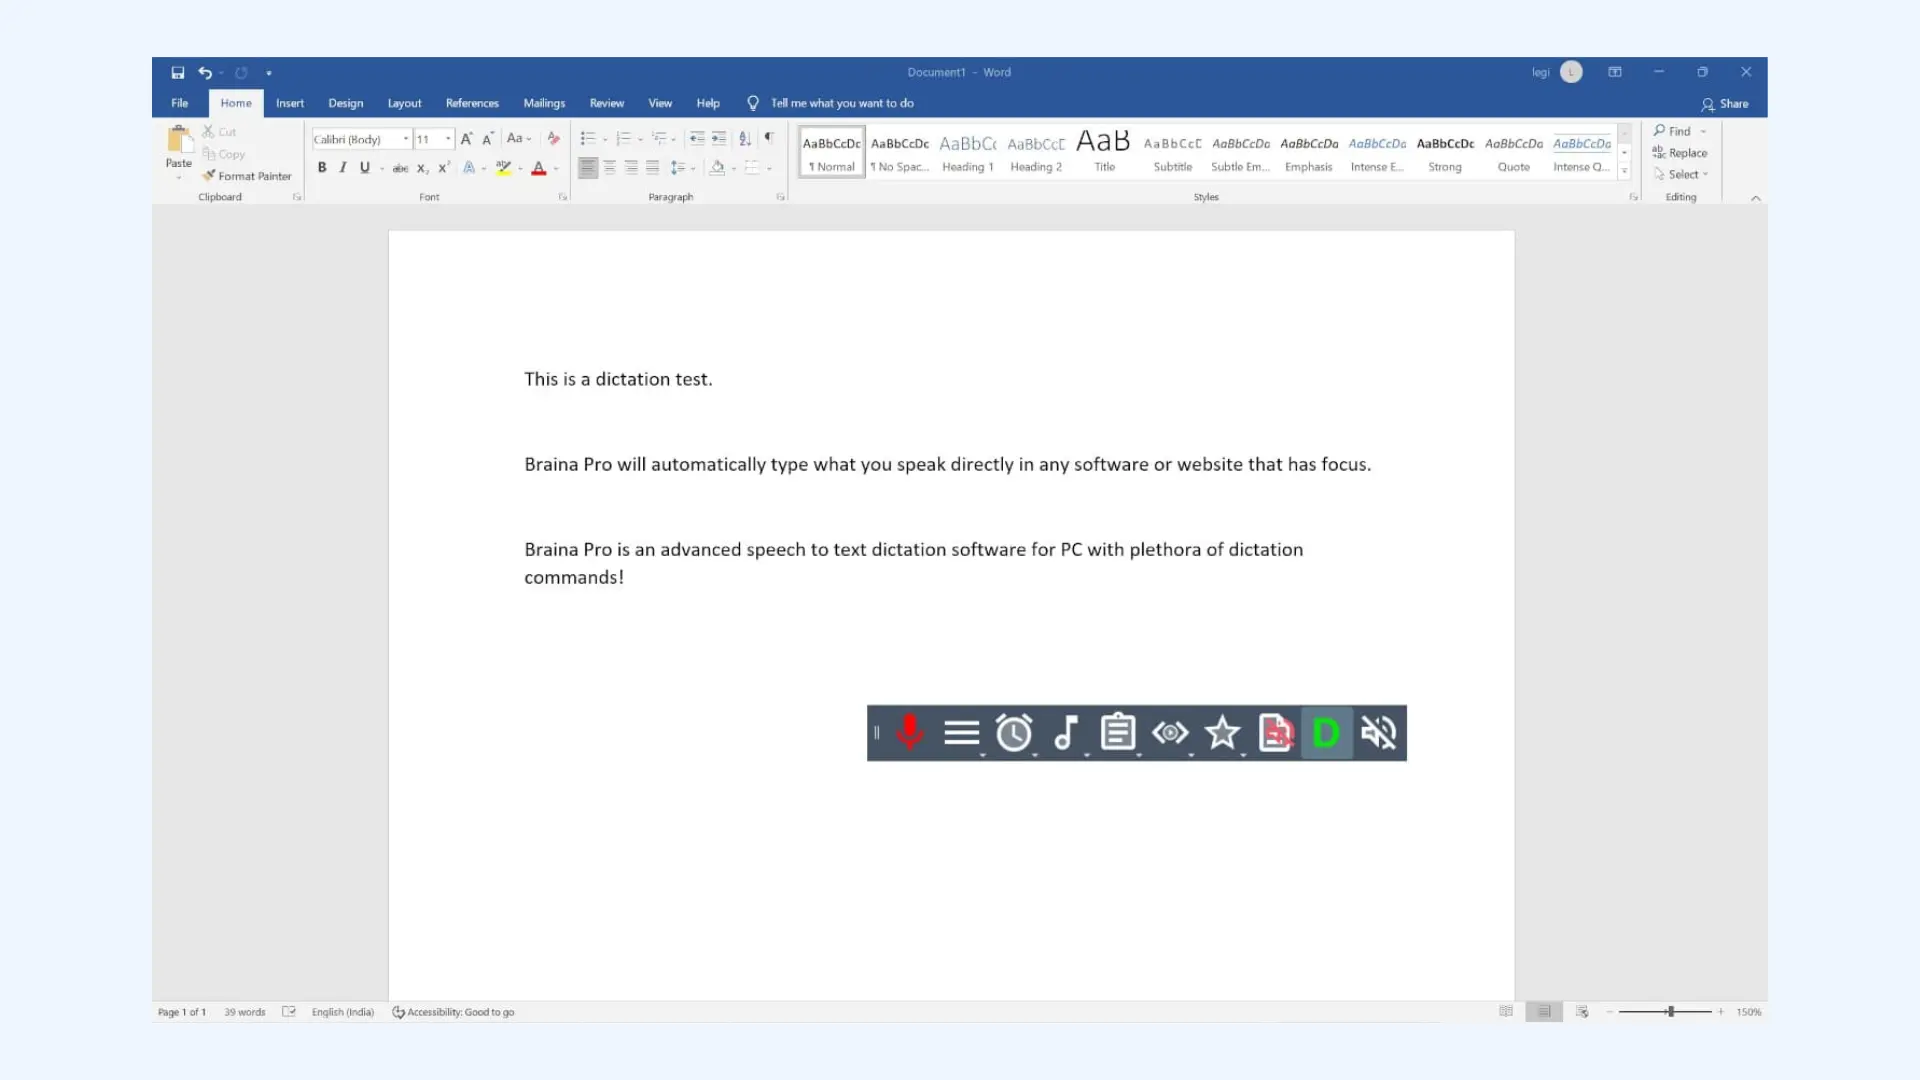Image resolution: width=1920 pixels, height=1080 pixels.
Task: Start voice dictation with the microphone icon
Action: [909, 732]
